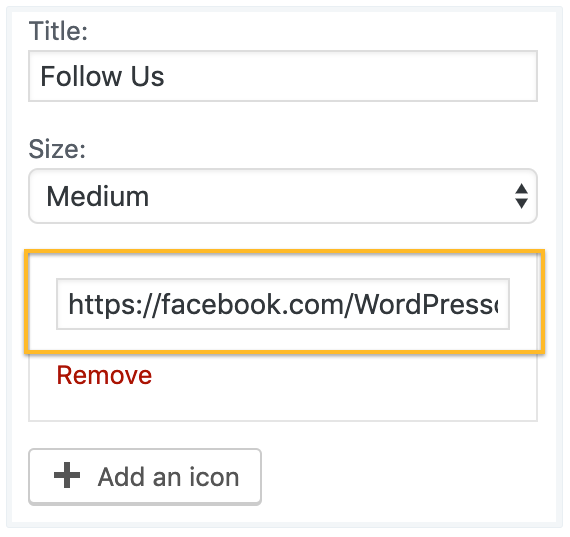Click the WordPress end of the URL text
Image resolution: width=570 pixels, height=537 pixels.
425,304
